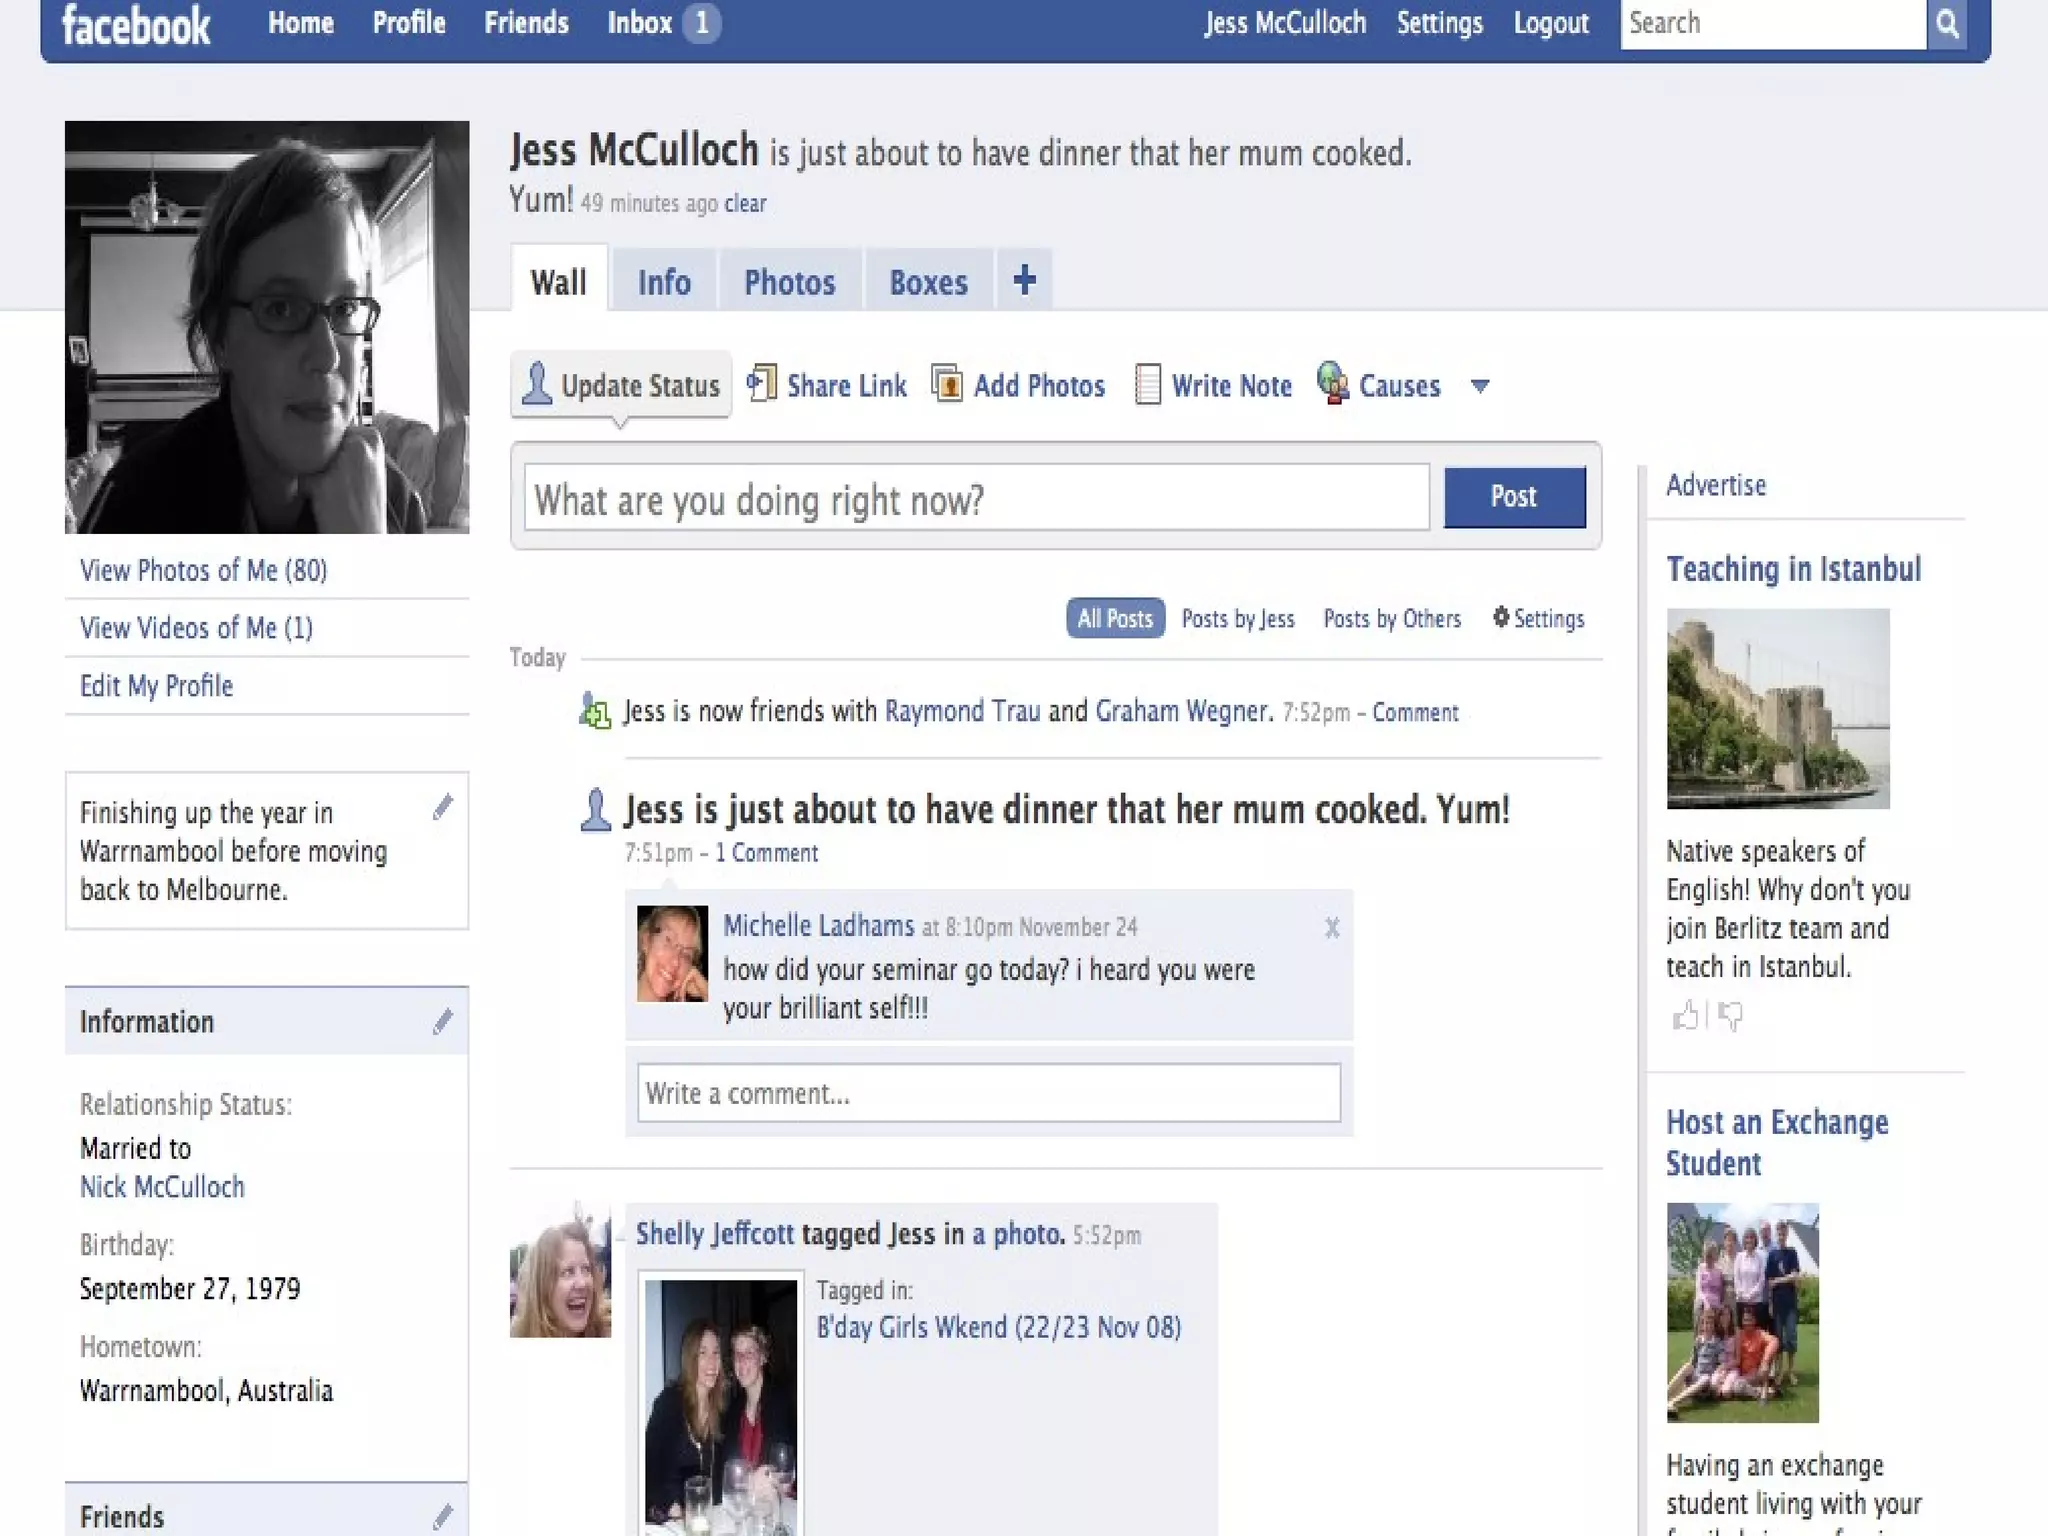The image size is (2048, 1536).
Task: Expand the dropdown arrow next to Causes
Action: point(1480,386)
